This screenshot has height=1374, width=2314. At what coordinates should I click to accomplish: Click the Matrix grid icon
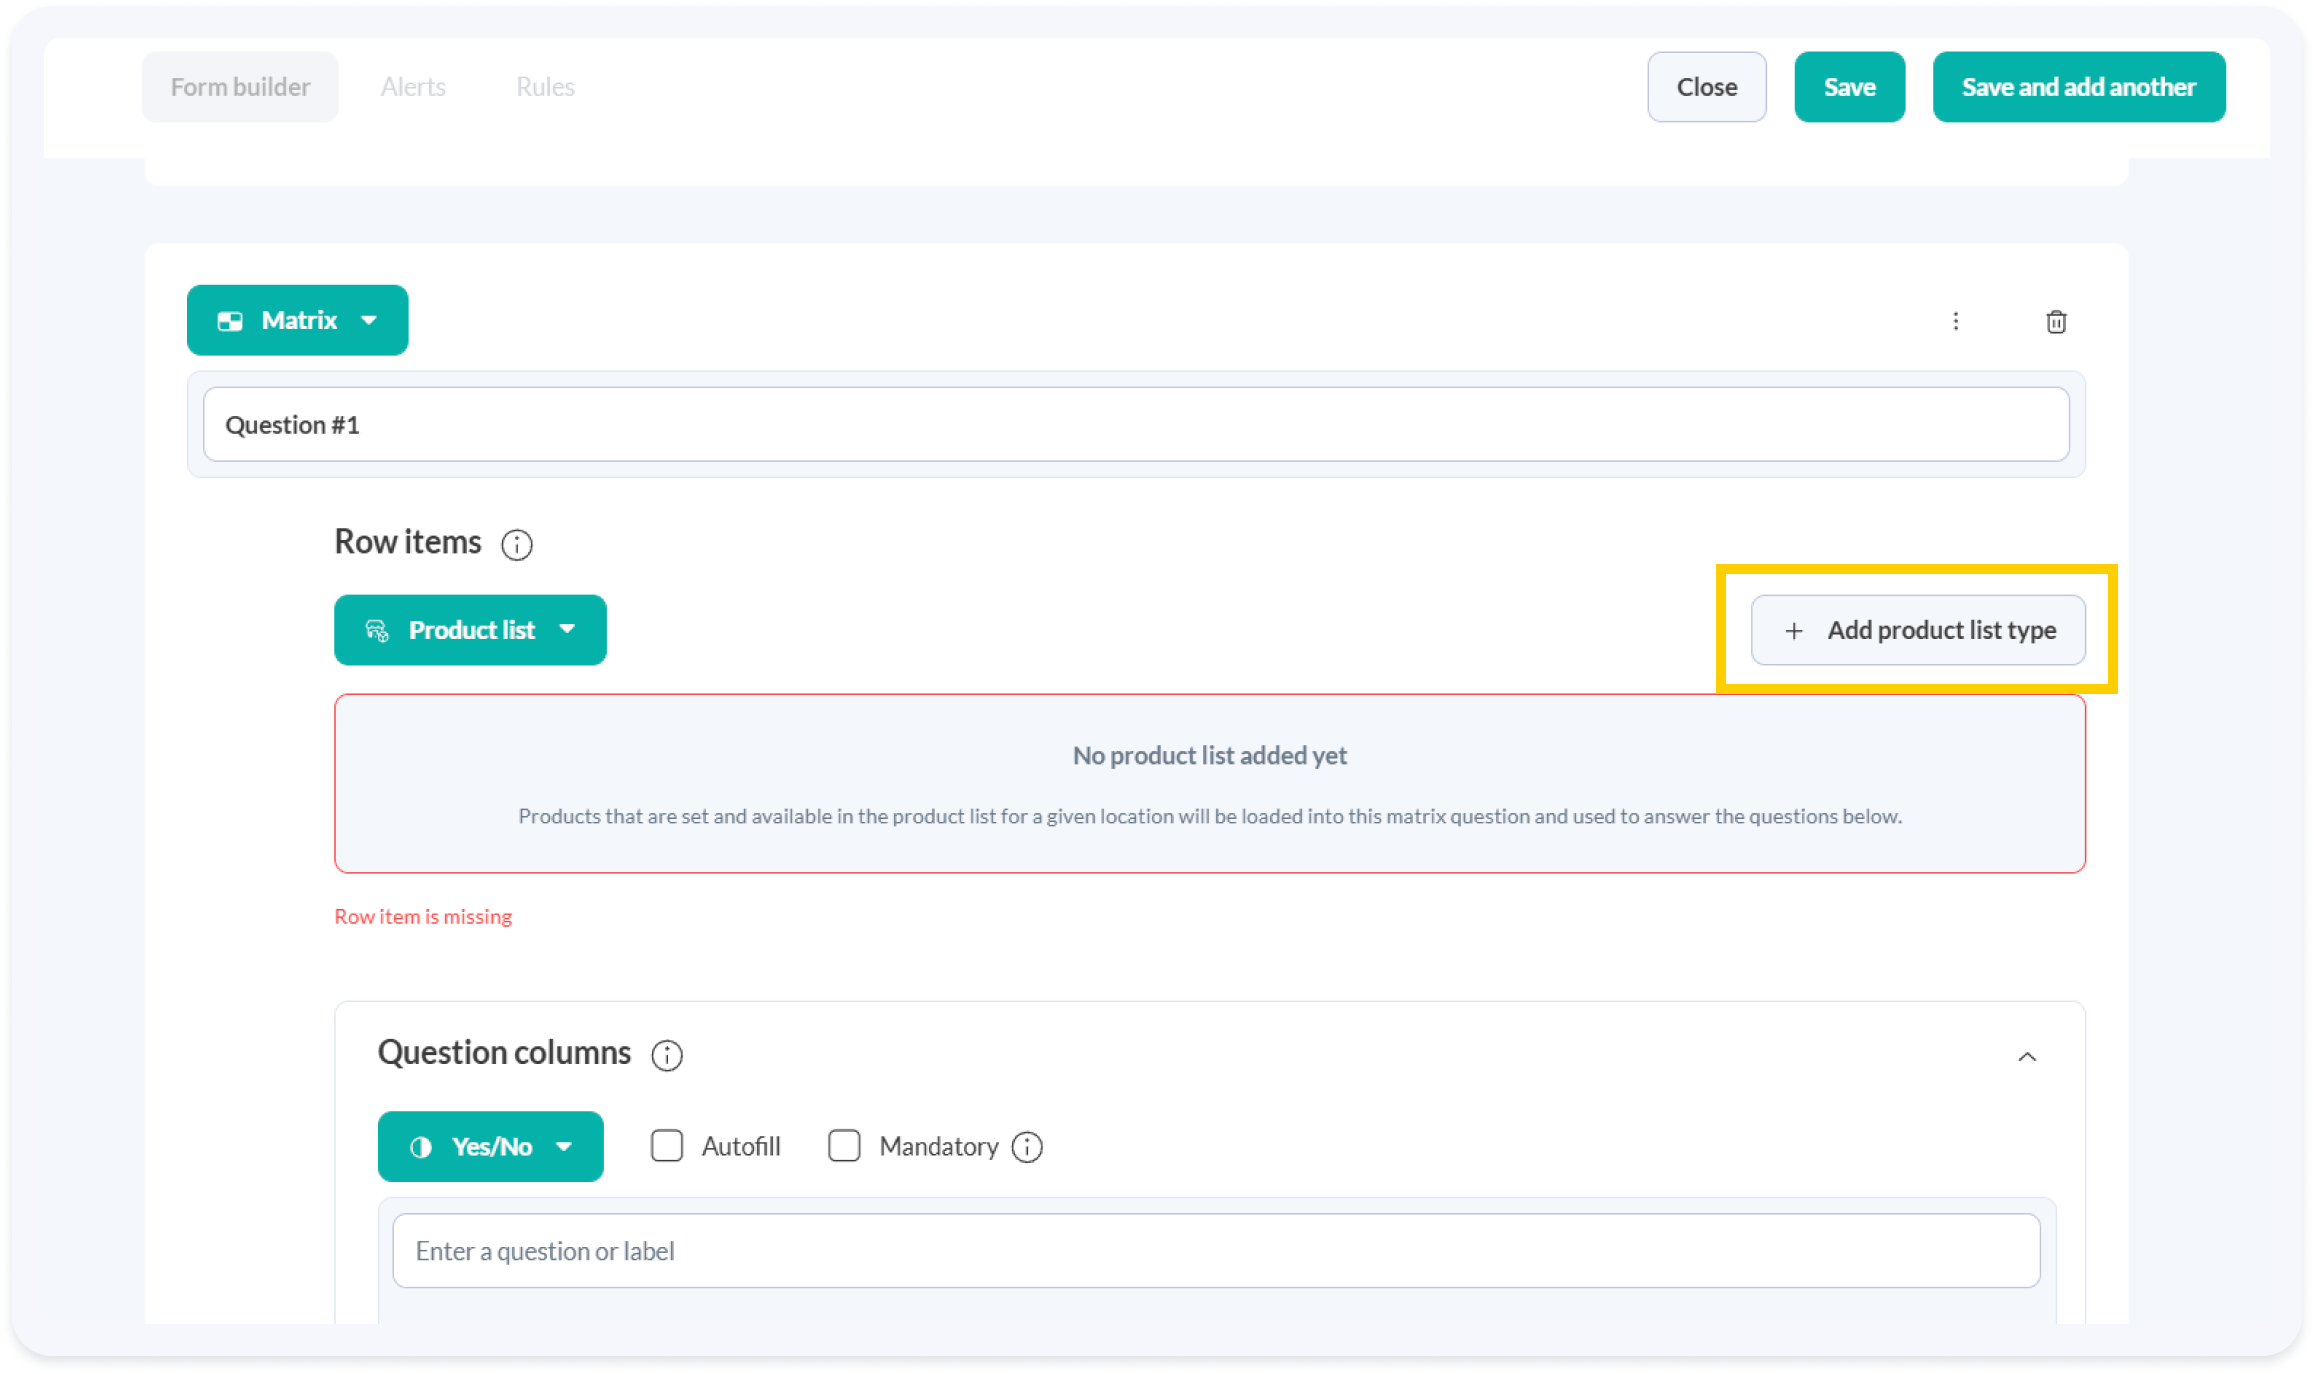(230, 321)
